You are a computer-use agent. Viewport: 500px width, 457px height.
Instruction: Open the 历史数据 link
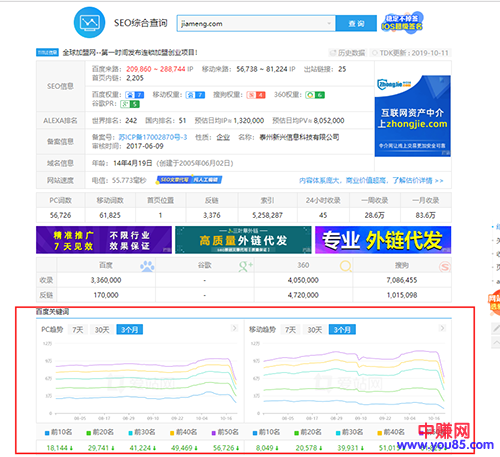coord(347,53)
